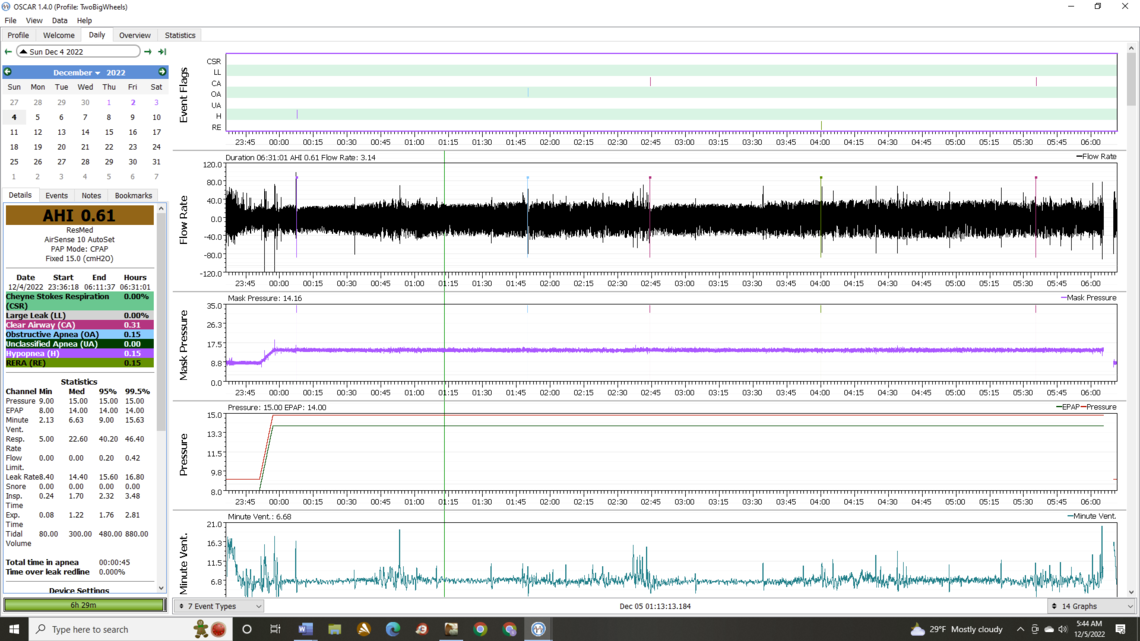Open the Notes tab in the left panel
The image size is (1140, 641).
(x=91, y=195)
